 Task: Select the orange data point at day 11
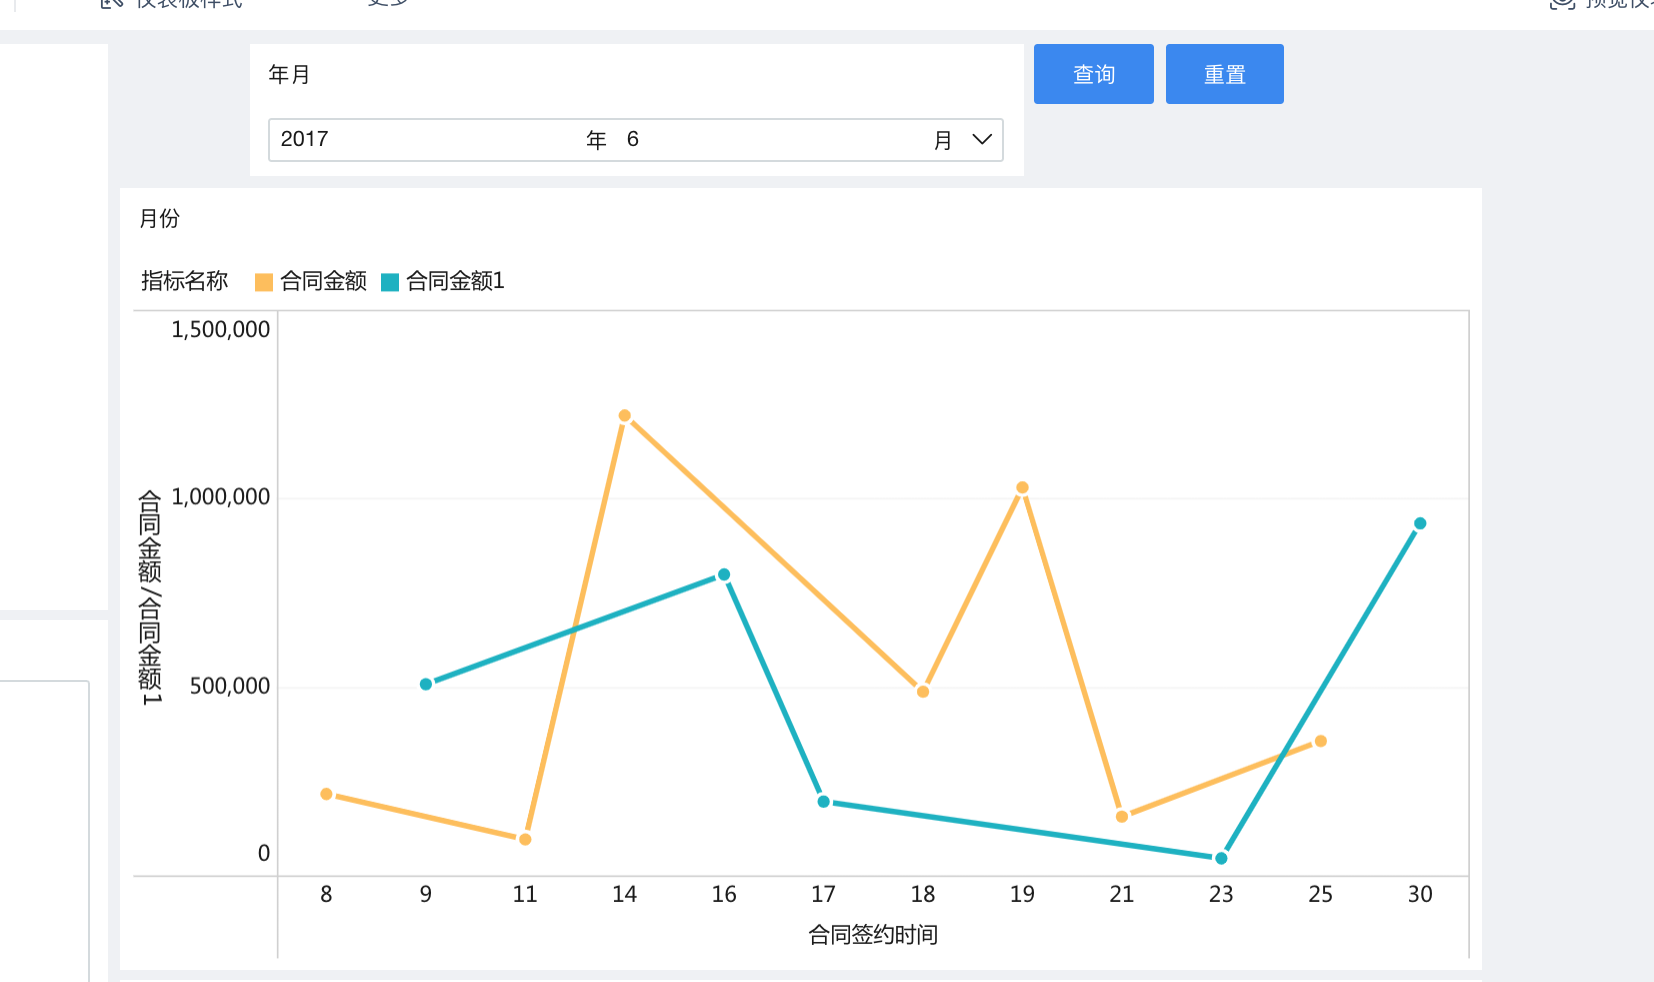(525, 839)
